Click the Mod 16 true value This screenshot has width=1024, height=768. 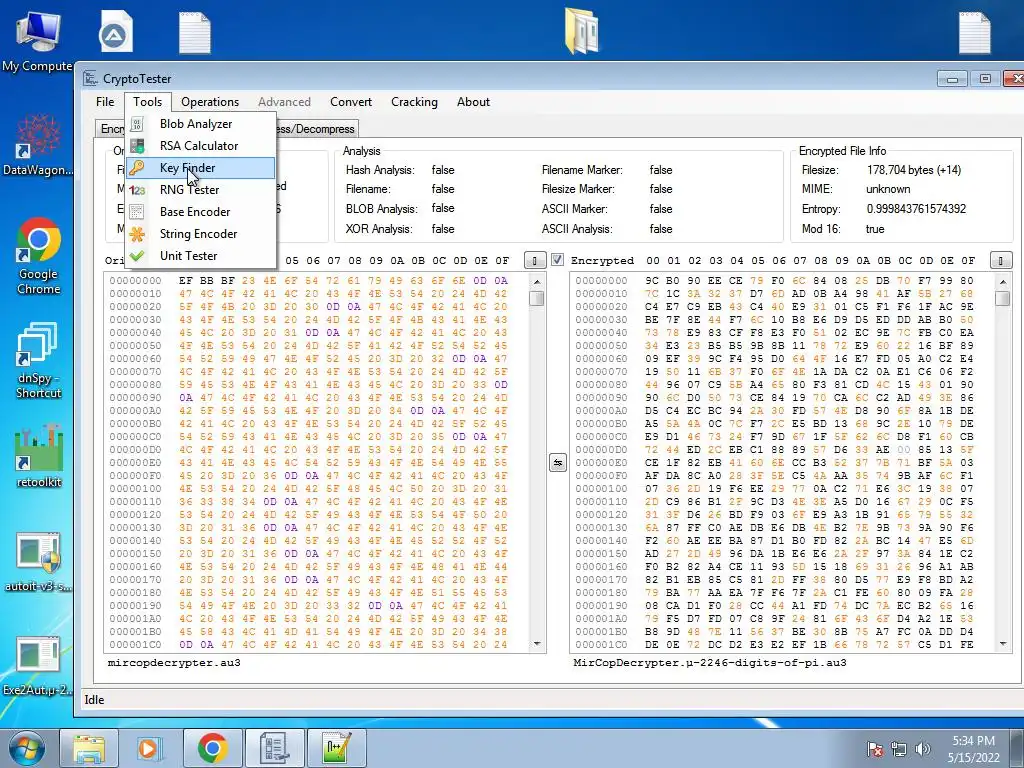click(875, 229)
